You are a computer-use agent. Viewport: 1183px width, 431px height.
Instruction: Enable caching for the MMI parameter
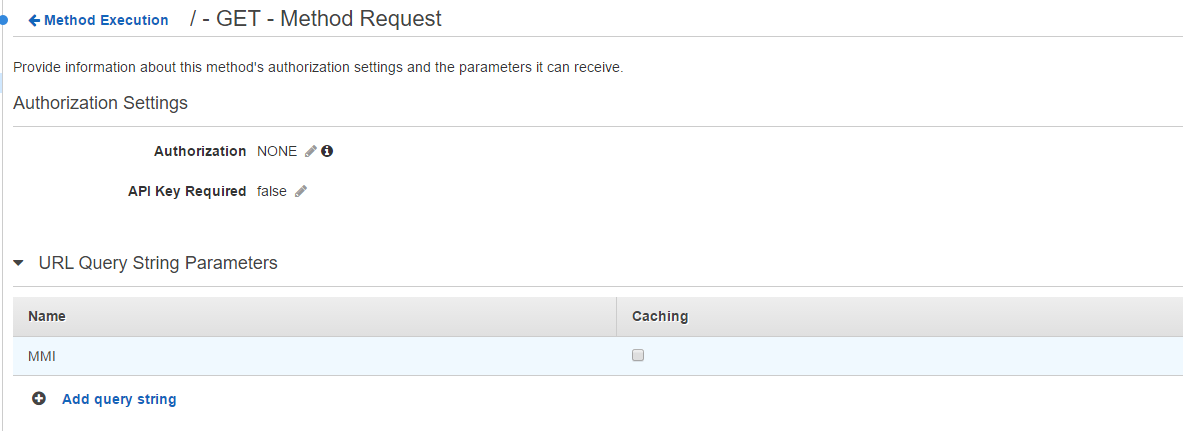(638, 355)
